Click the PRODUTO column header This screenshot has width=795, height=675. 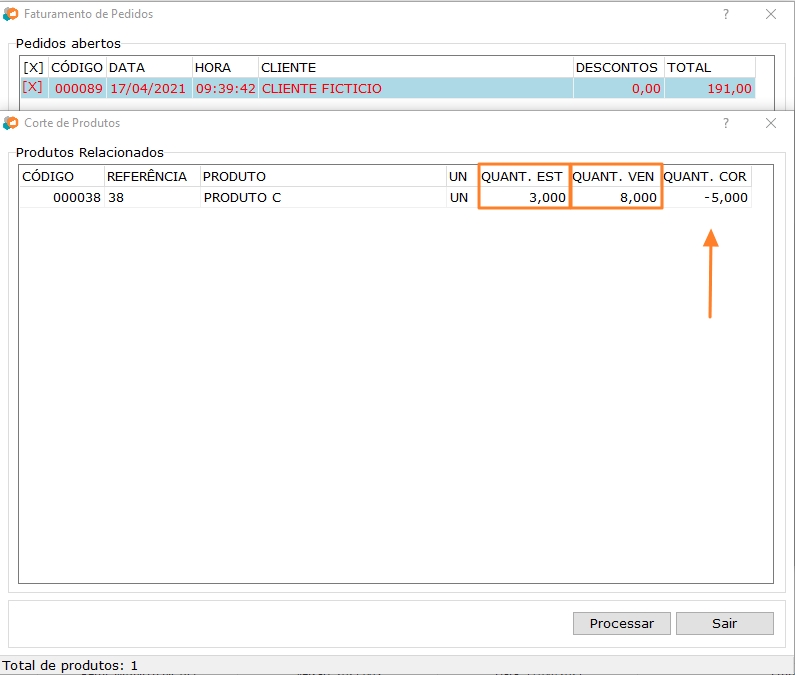pos(235,177)
